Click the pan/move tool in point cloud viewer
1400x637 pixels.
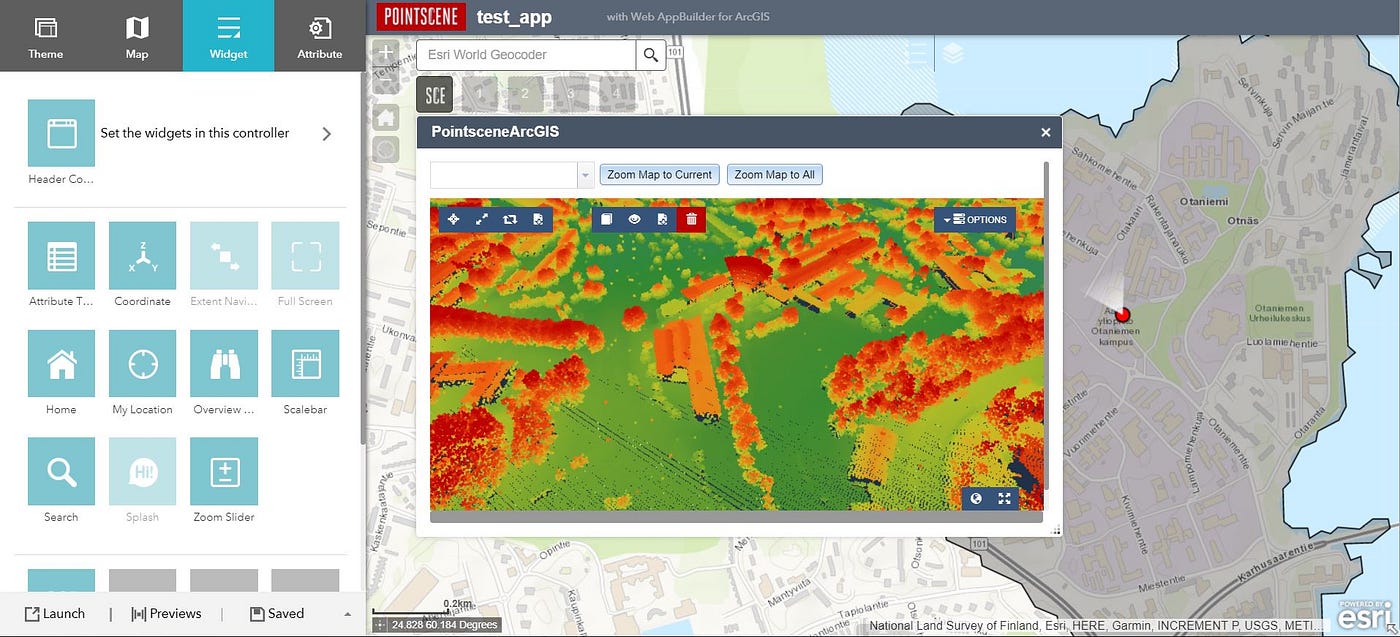(x=454, y=219)
